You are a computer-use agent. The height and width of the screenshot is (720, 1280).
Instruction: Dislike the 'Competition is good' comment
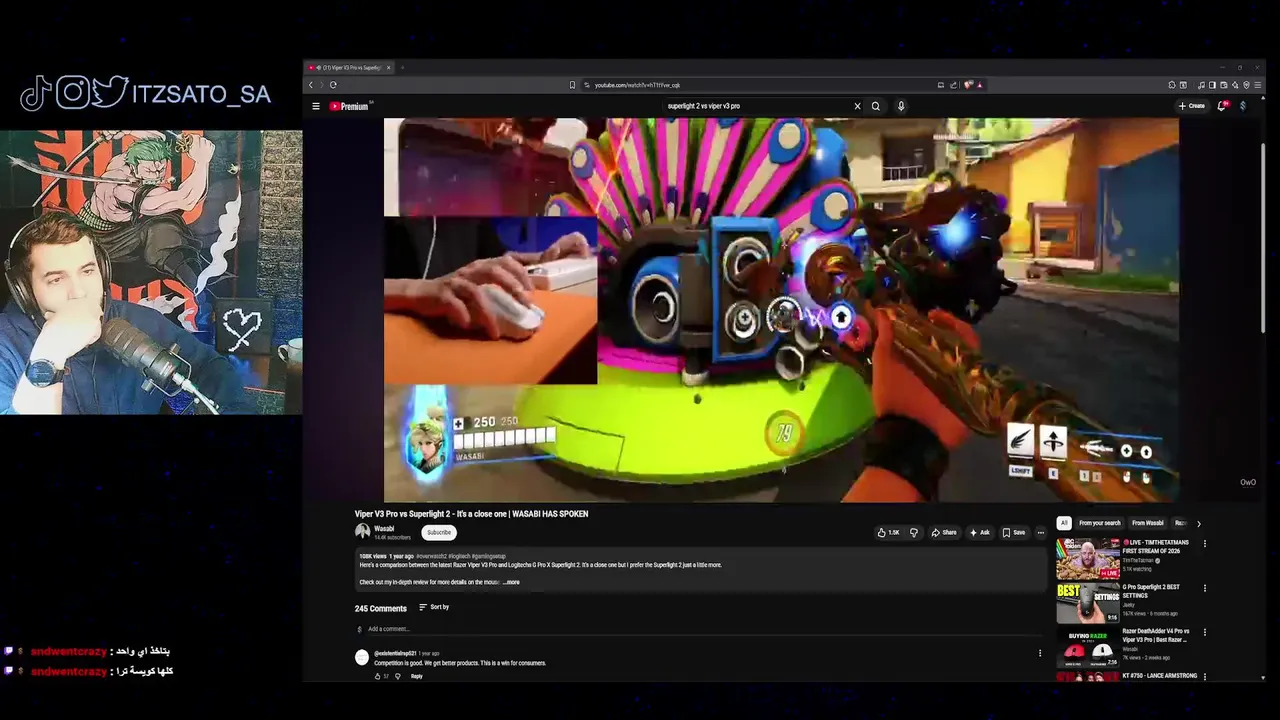398,676
